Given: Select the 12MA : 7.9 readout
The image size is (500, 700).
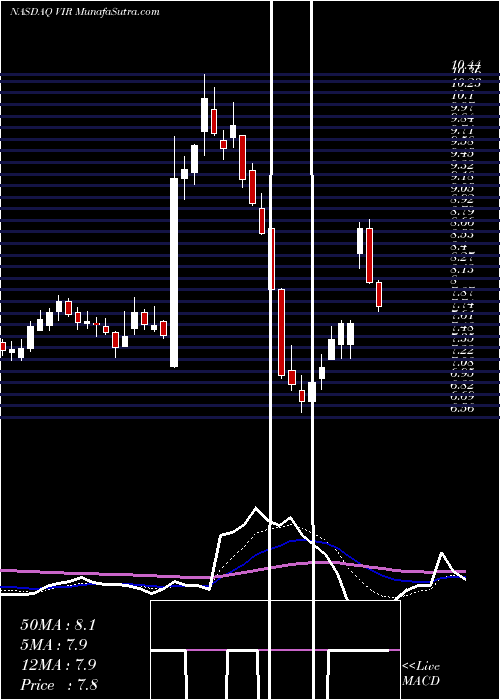Looking at the screenshot, I should [58, 665].
